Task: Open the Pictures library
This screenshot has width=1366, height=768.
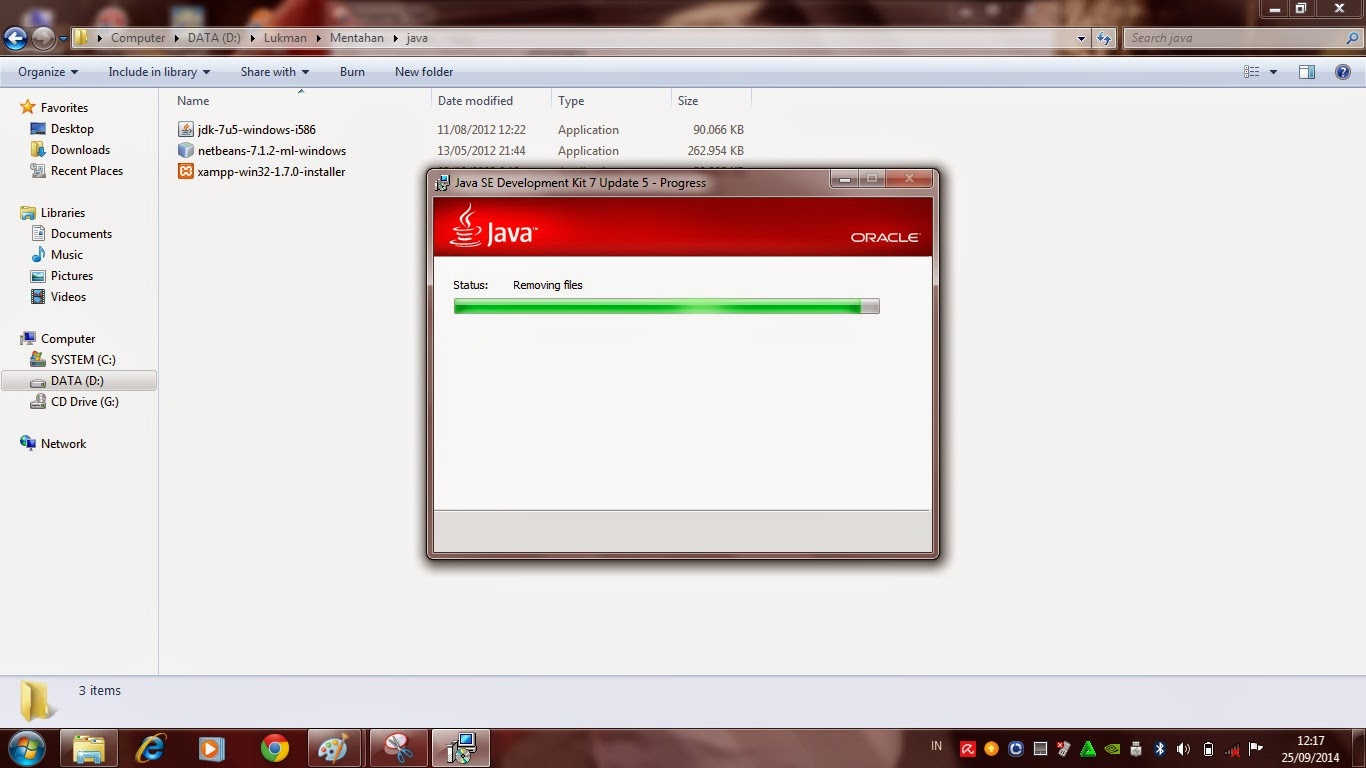Action: pyautogui.click(x=72, y=276)
